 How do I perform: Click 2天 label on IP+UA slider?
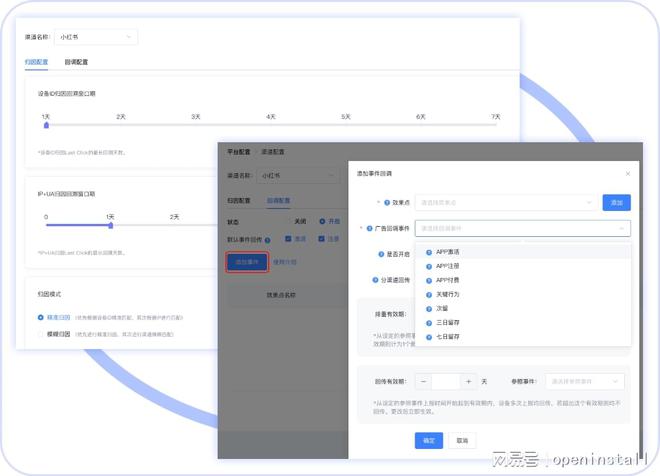pos(174,217)
